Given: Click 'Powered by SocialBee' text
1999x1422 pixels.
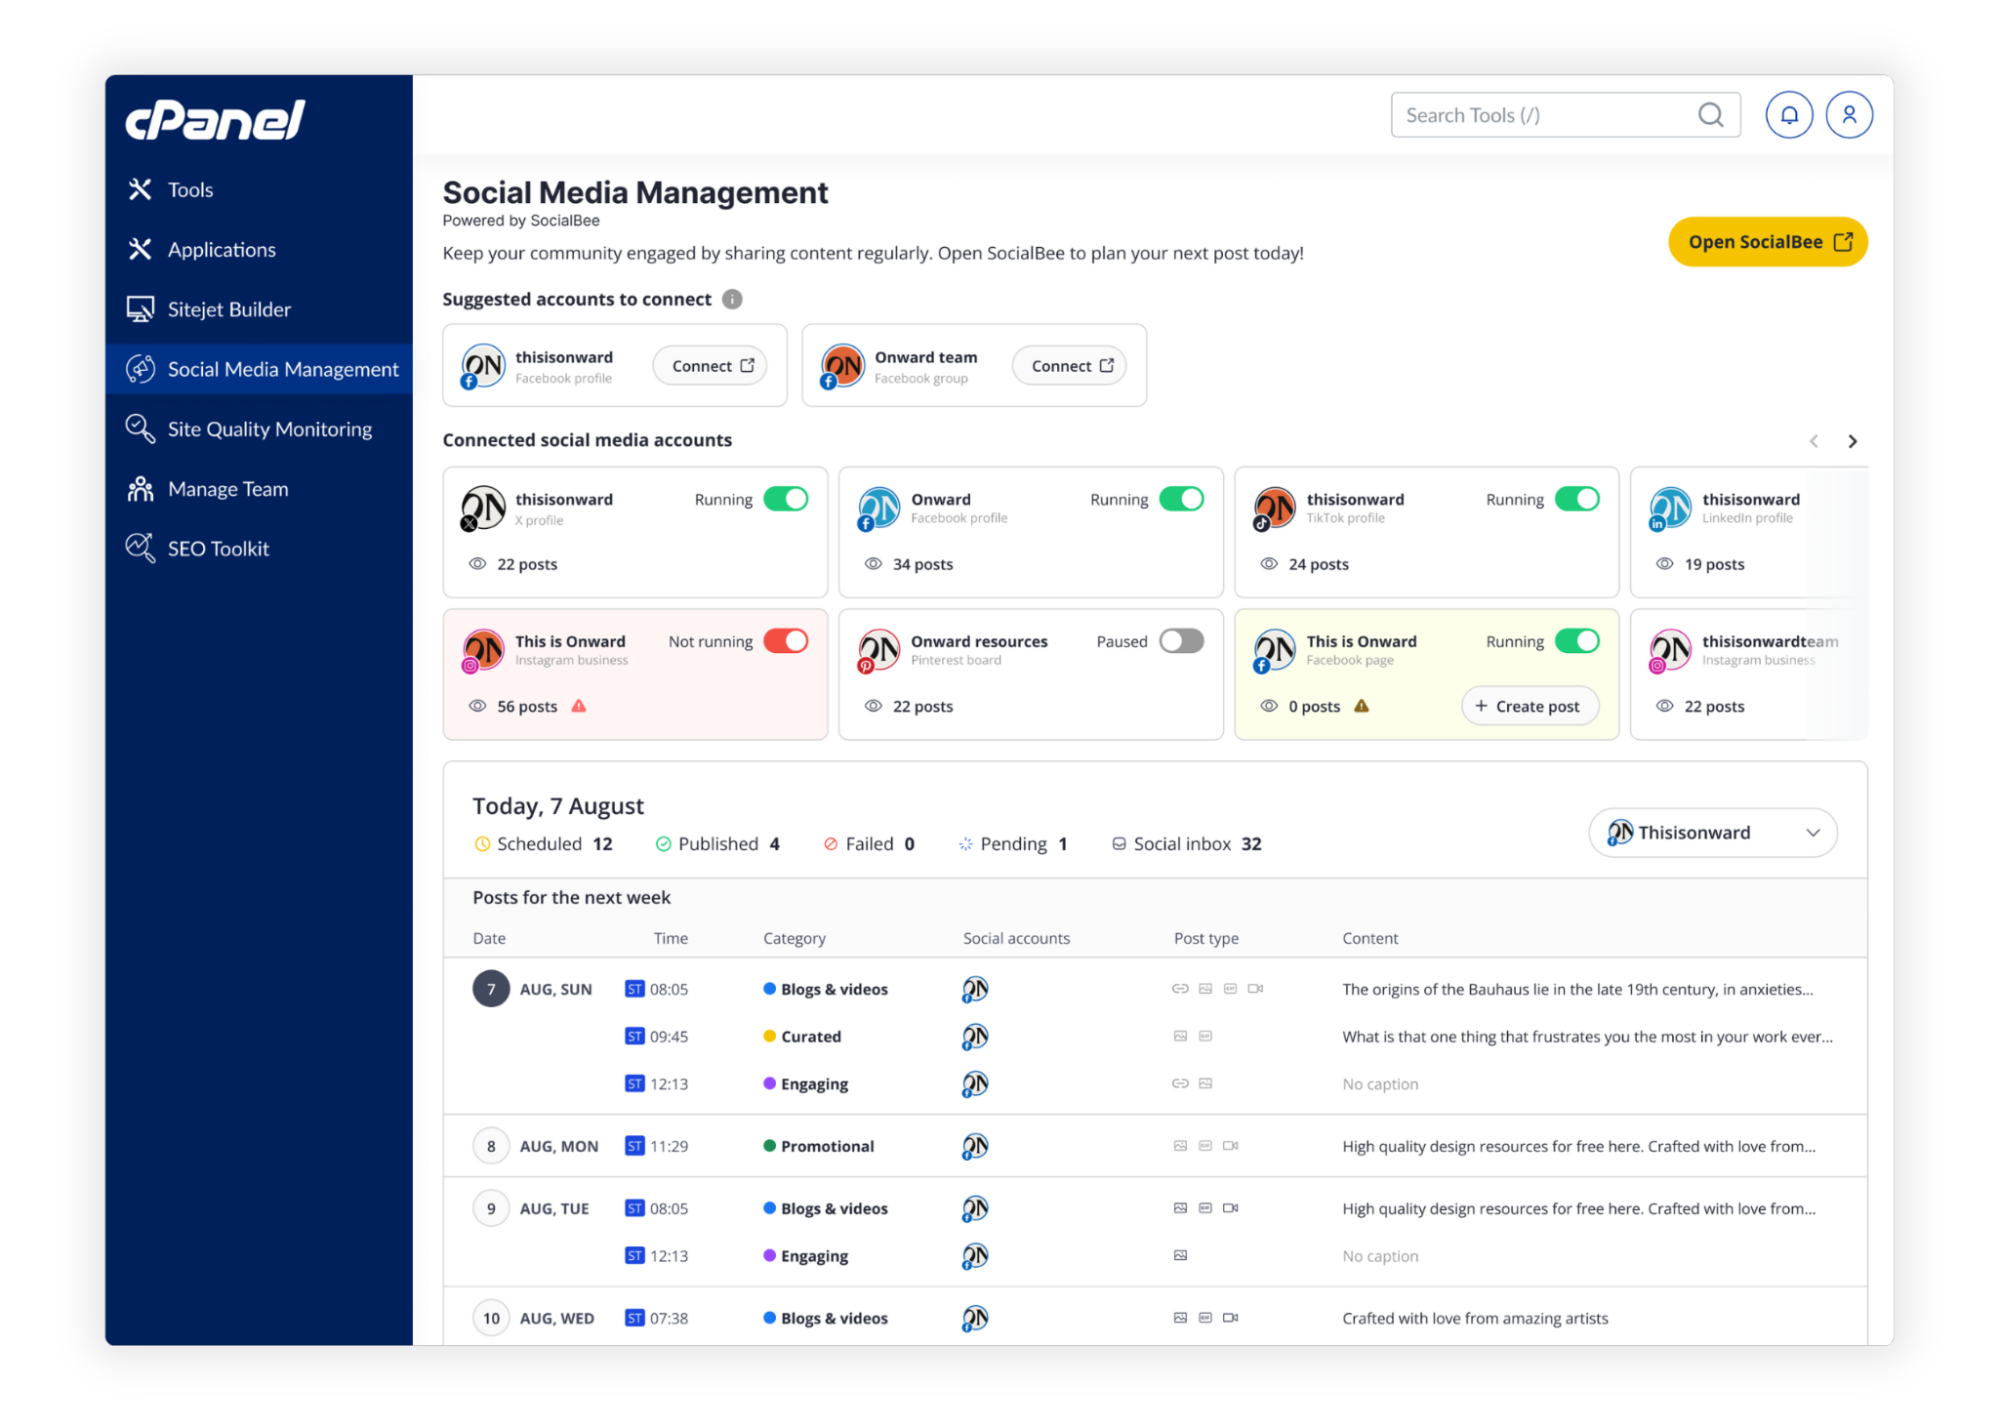Looking at the screenshot, I should [521, 220].
